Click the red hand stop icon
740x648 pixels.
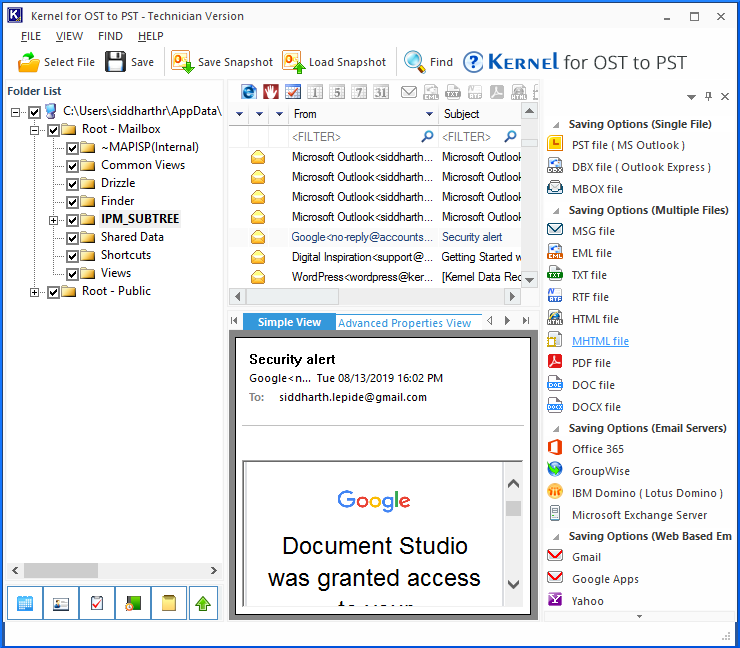point(270,92)
